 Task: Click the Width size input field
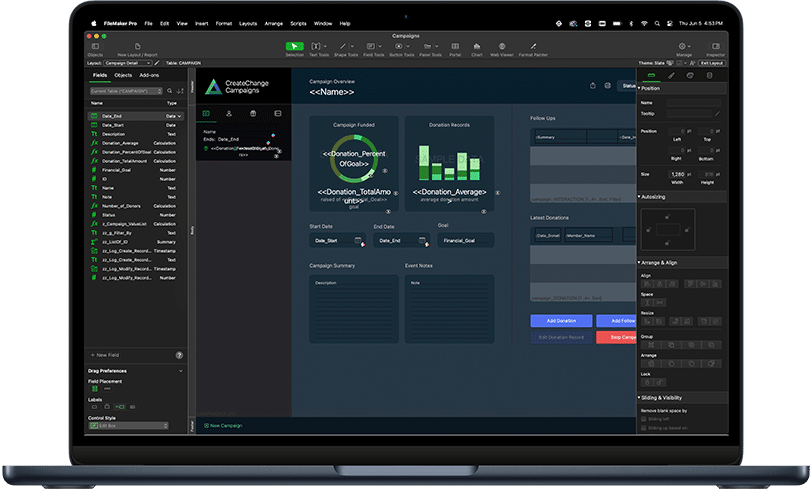(677, 175)
